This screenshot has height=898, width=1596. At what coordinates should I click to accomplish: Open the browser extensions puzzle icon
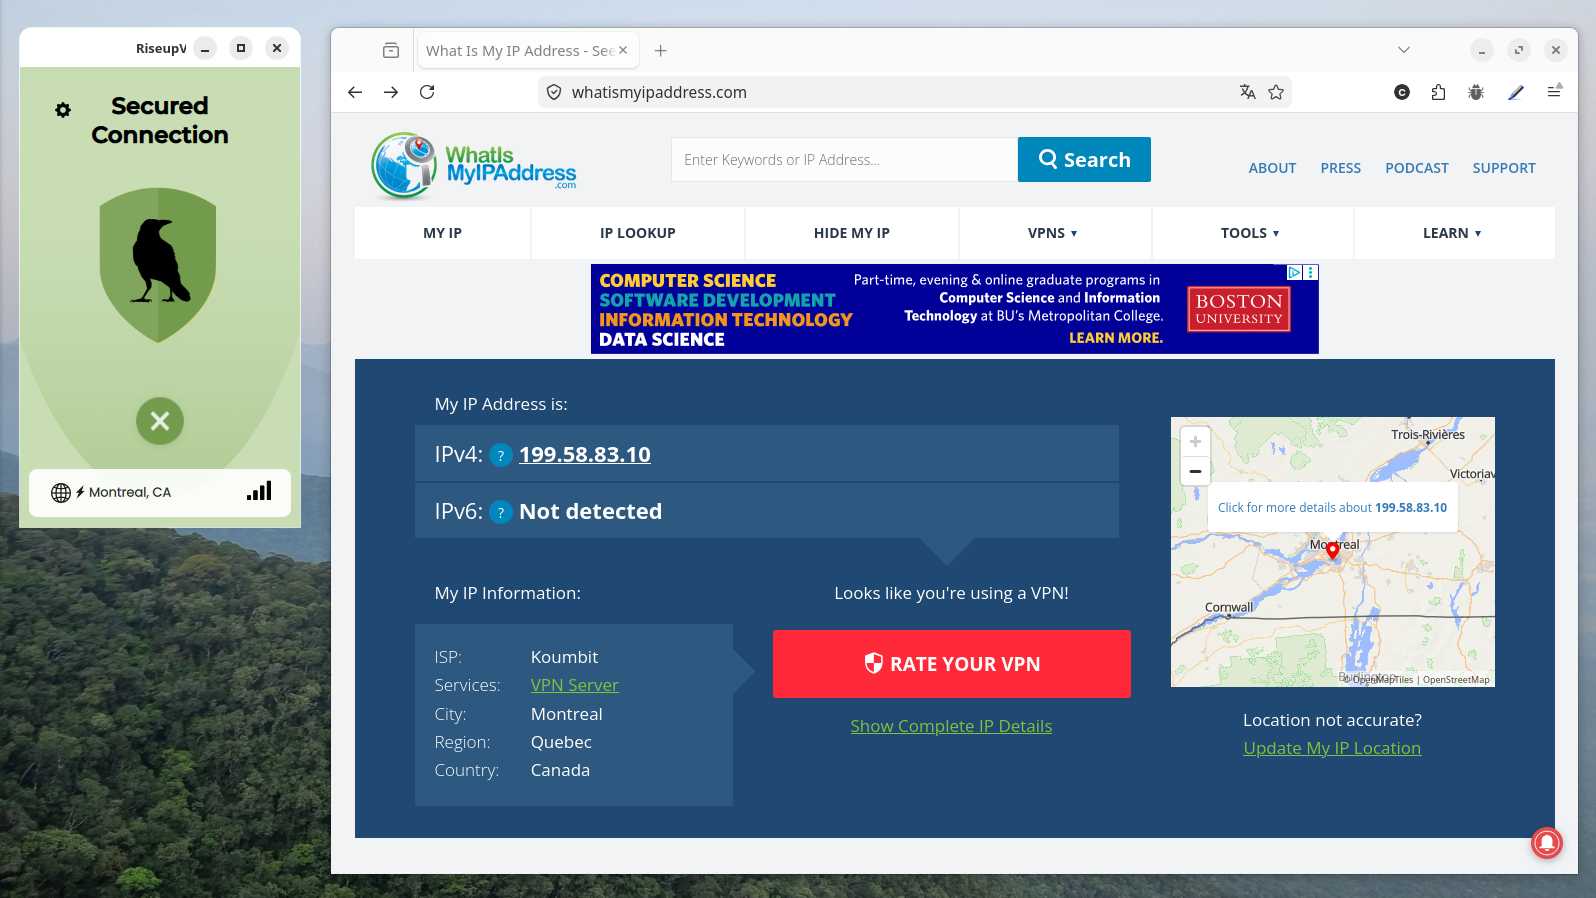[x=1438, y=92]
